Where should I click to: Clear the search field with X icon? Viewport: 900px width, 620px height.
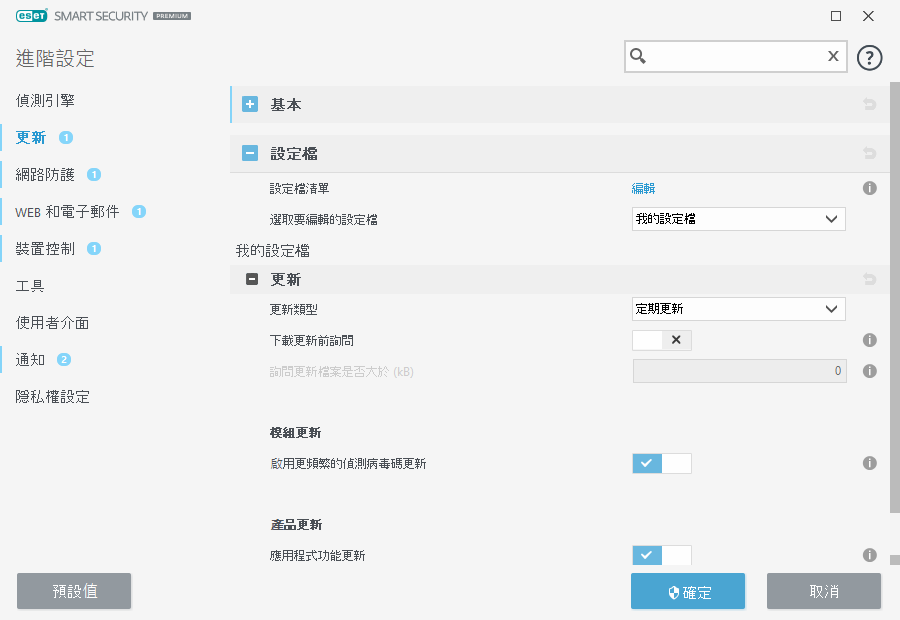tap(832, 57)
